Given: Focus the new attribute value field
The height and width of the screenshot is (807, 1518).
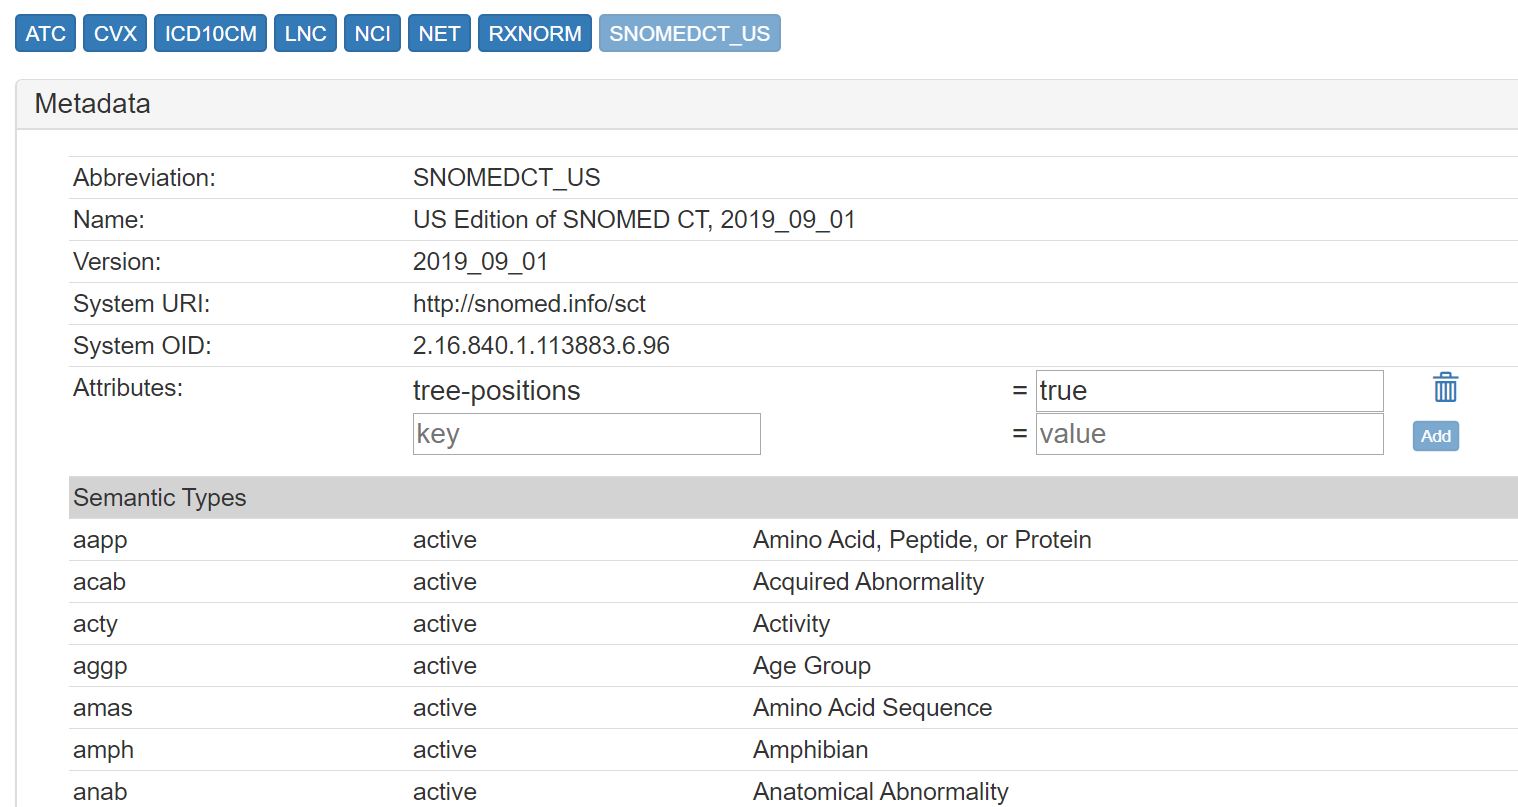Looking at the screenshot, I should [1209, 434].
